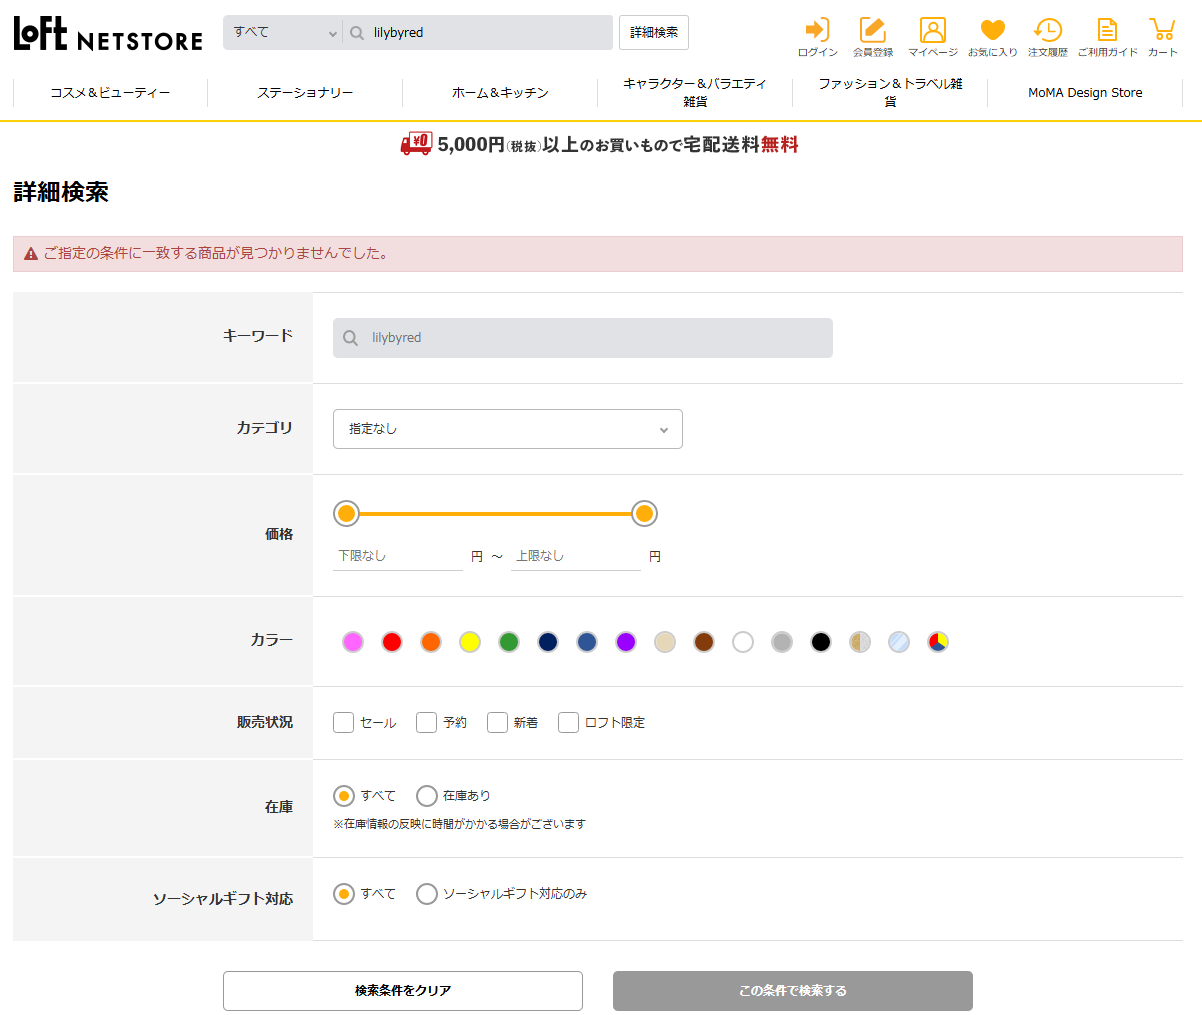Select the blue color swatch
1202x1015 pixels.
587,642
